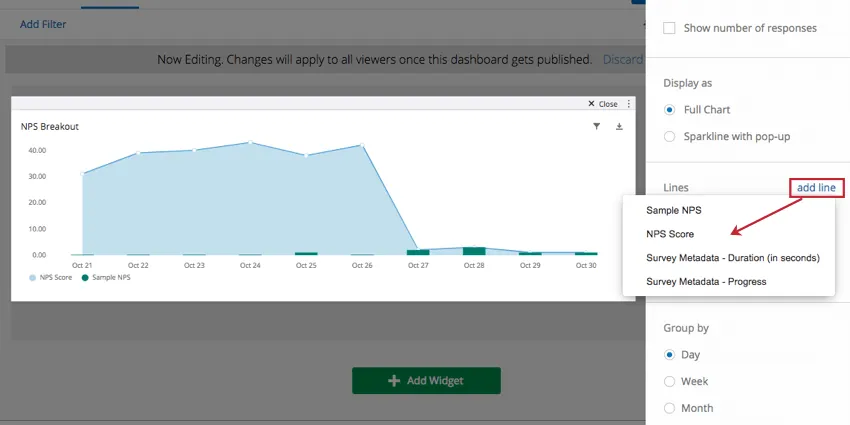Group the chart by Month

669,408
